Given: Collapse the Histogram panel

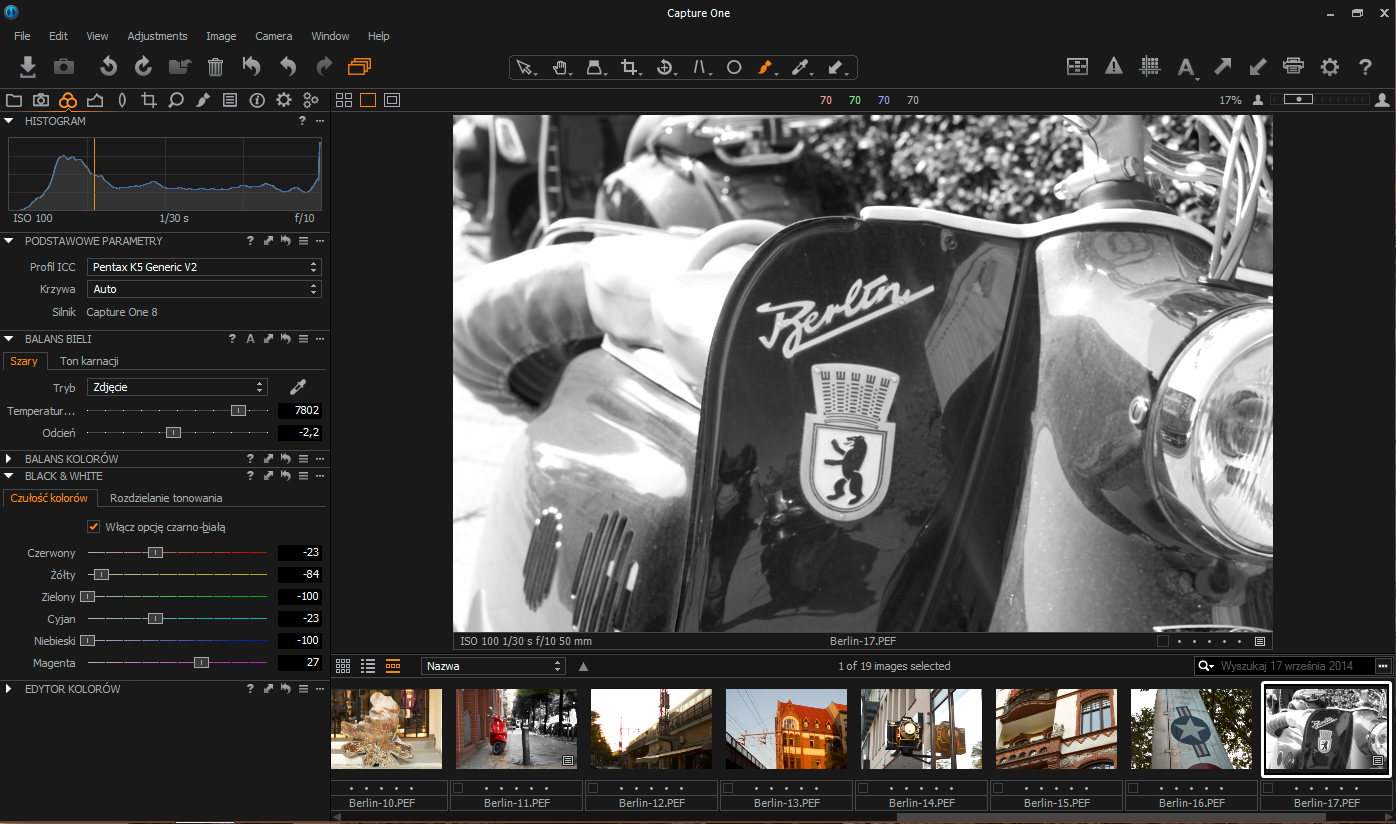Looking at the screenshot, I should pos(9,121).
